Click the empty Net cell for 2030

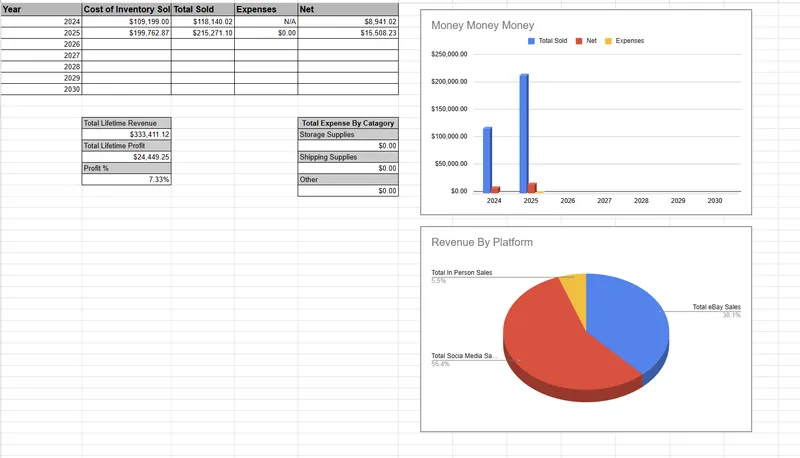point(348,89)
